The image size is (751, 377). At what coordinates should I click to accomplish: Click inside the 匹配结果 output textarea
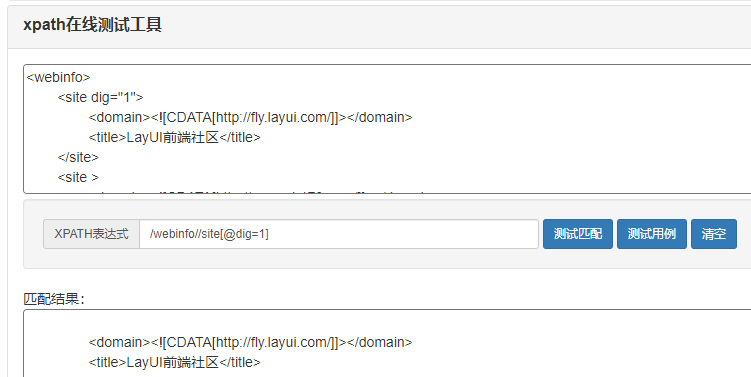(x=387, y=343)
